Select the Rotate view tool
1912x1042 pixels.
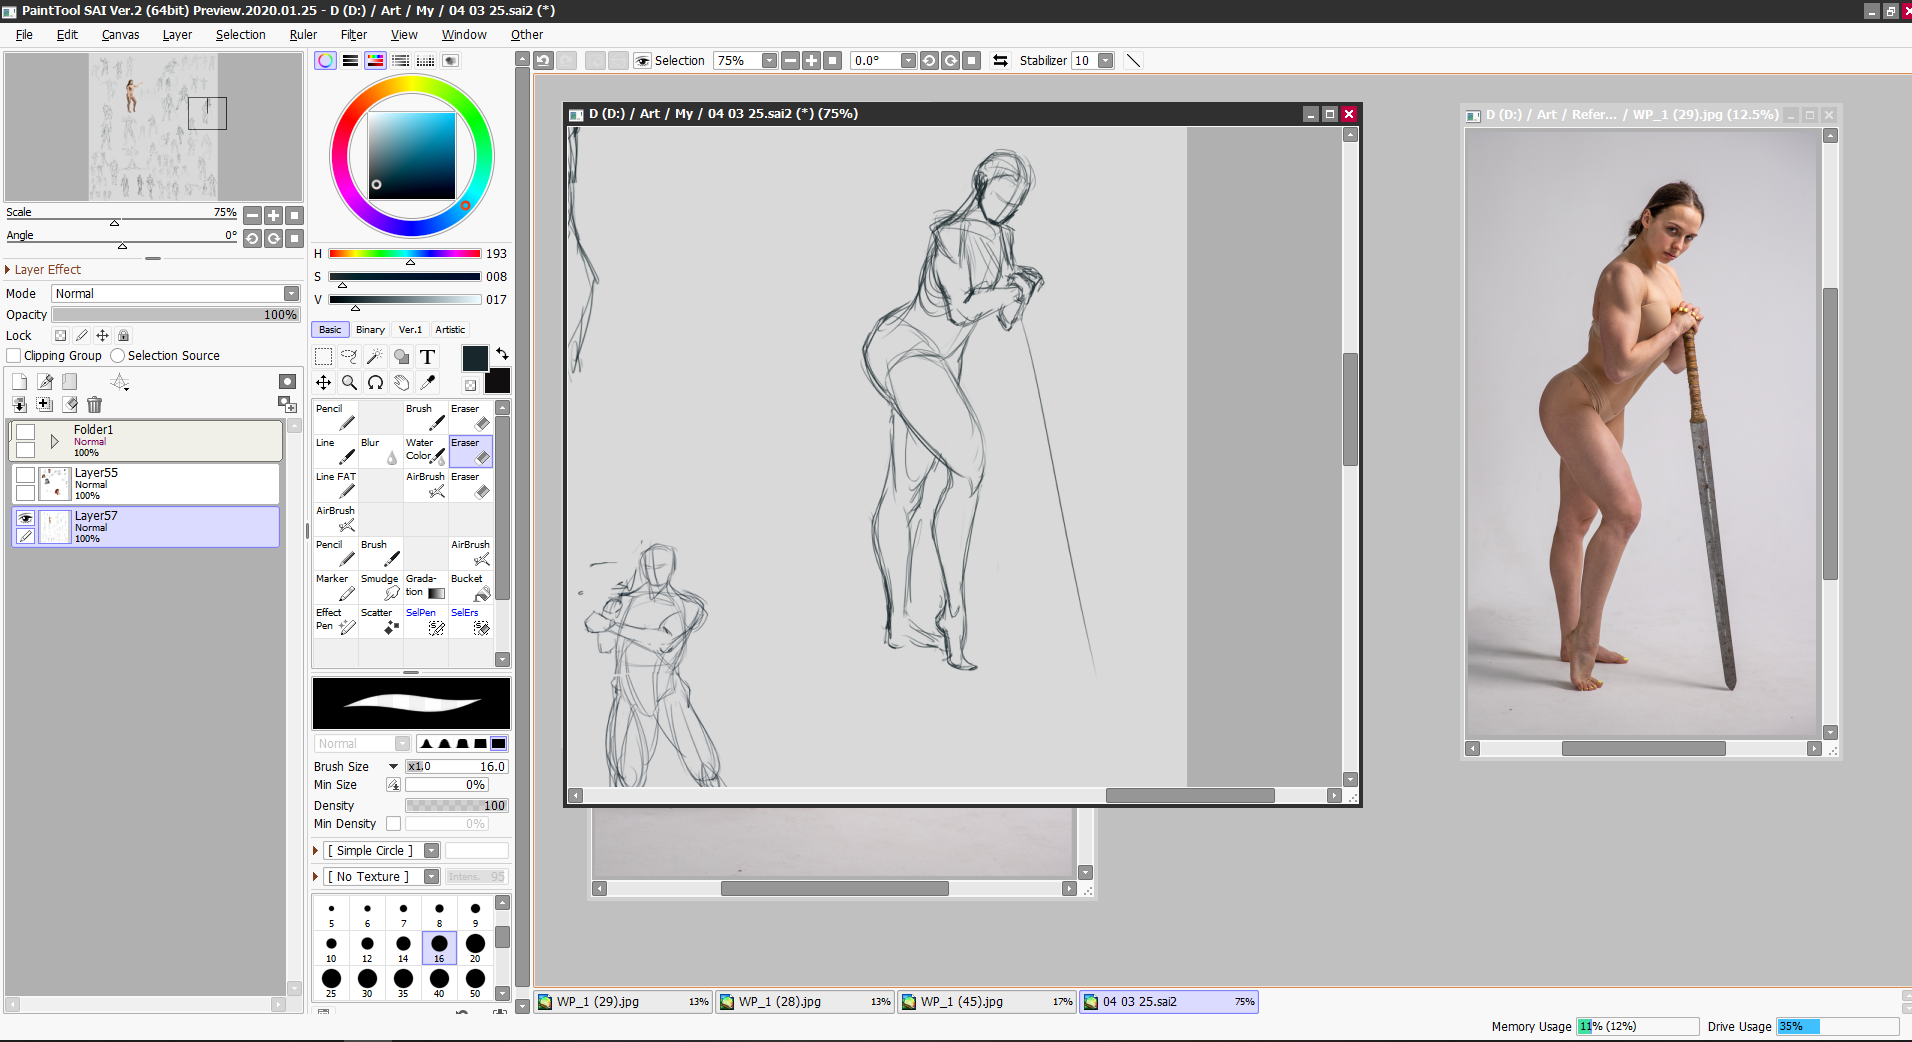pyautogui.click(x=375, y=382)
